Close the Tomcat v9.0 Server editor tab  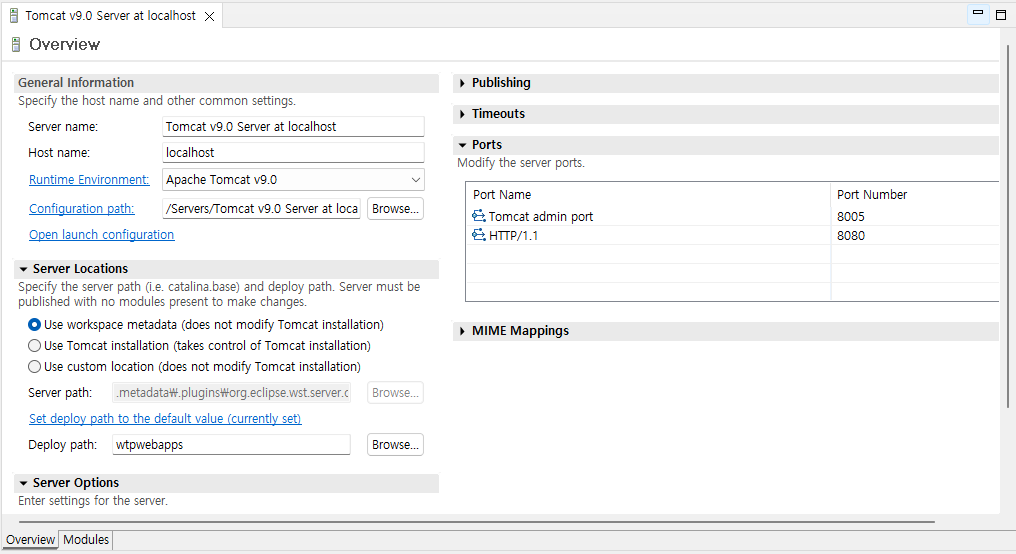[209, 16]
